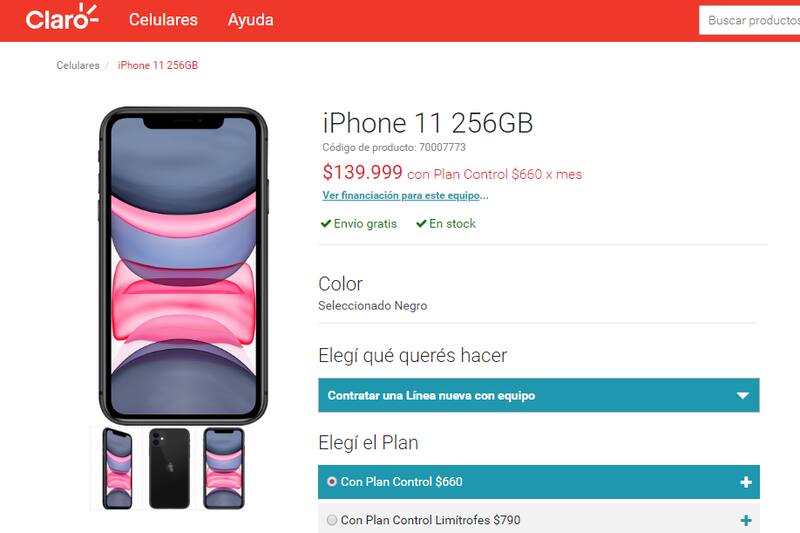Click the iPhone 11 256GB breadcrumb
800x533 pixels.
coord(158,65)
